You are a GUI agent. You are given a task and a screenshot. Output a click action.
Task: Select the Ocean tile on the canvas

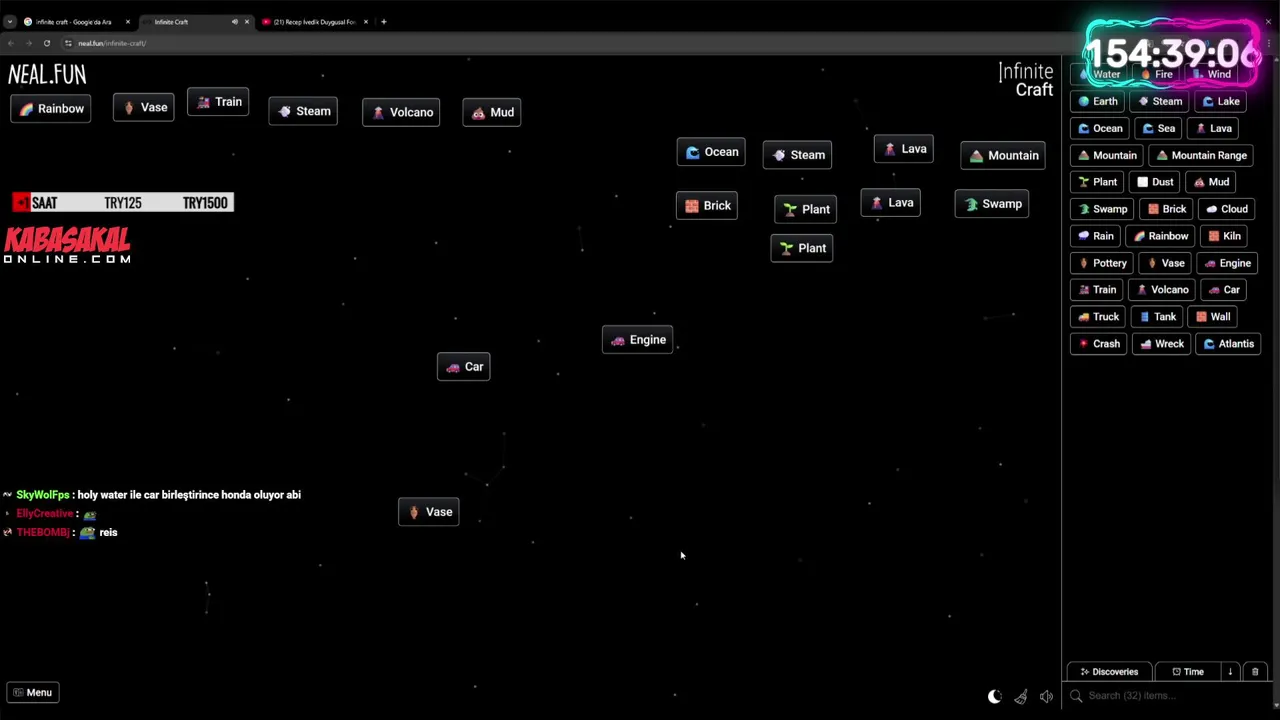tap(711, 152)
